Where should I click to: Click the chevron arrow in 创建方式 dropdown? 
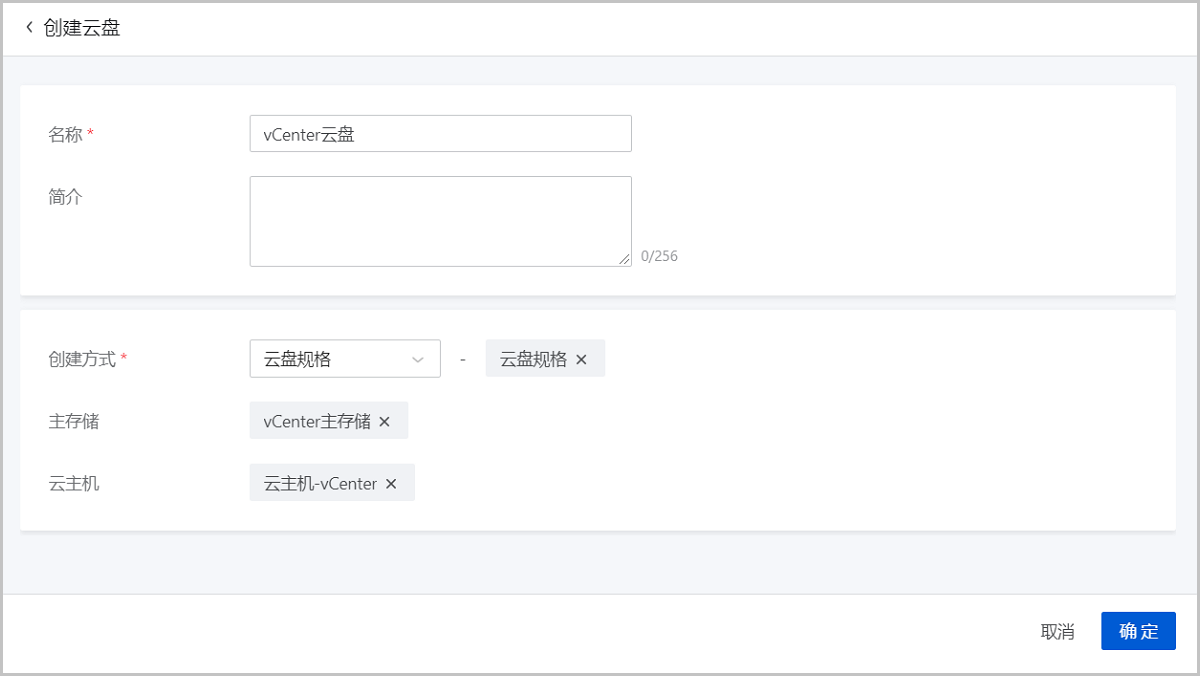point(417,360)
